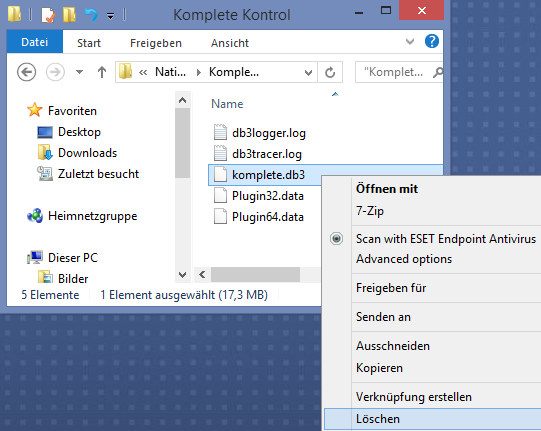This screenshot has height=431, width=541.
Task: Select the komplete.db3 file
Action: coord(268,175)
